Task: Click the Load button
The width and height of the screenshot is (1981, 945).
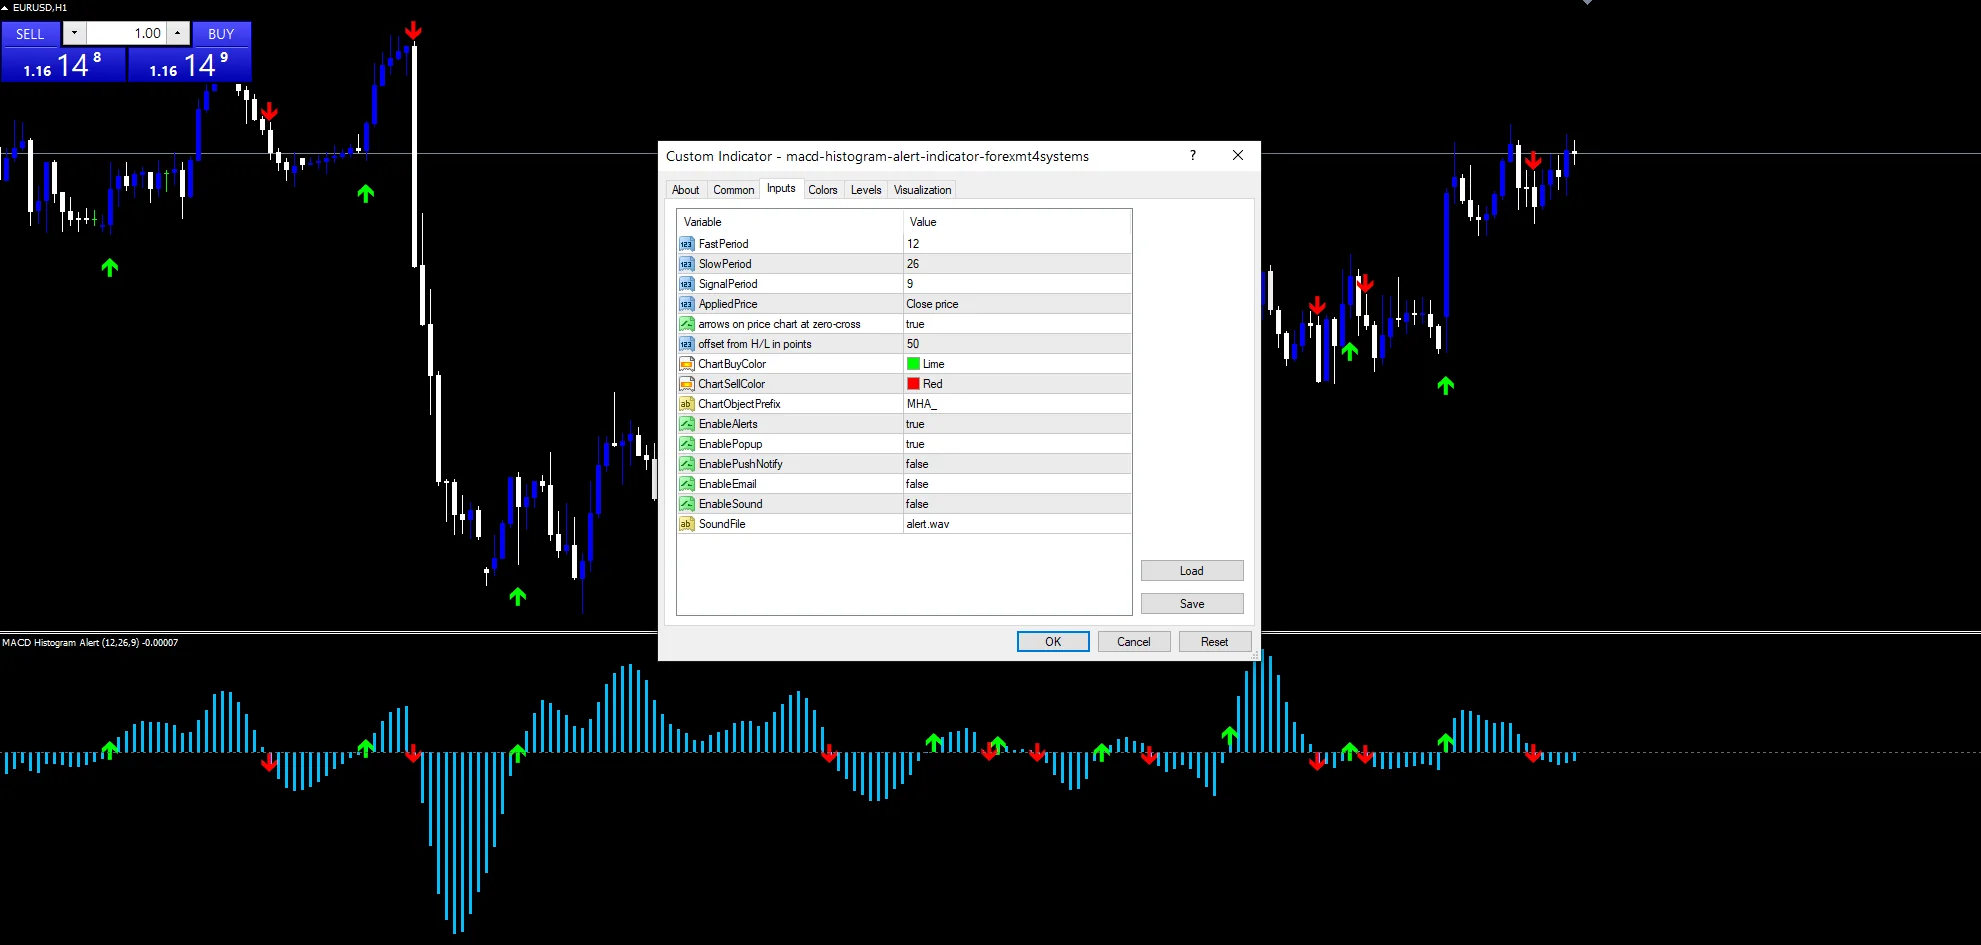Action: [1192, 571]
